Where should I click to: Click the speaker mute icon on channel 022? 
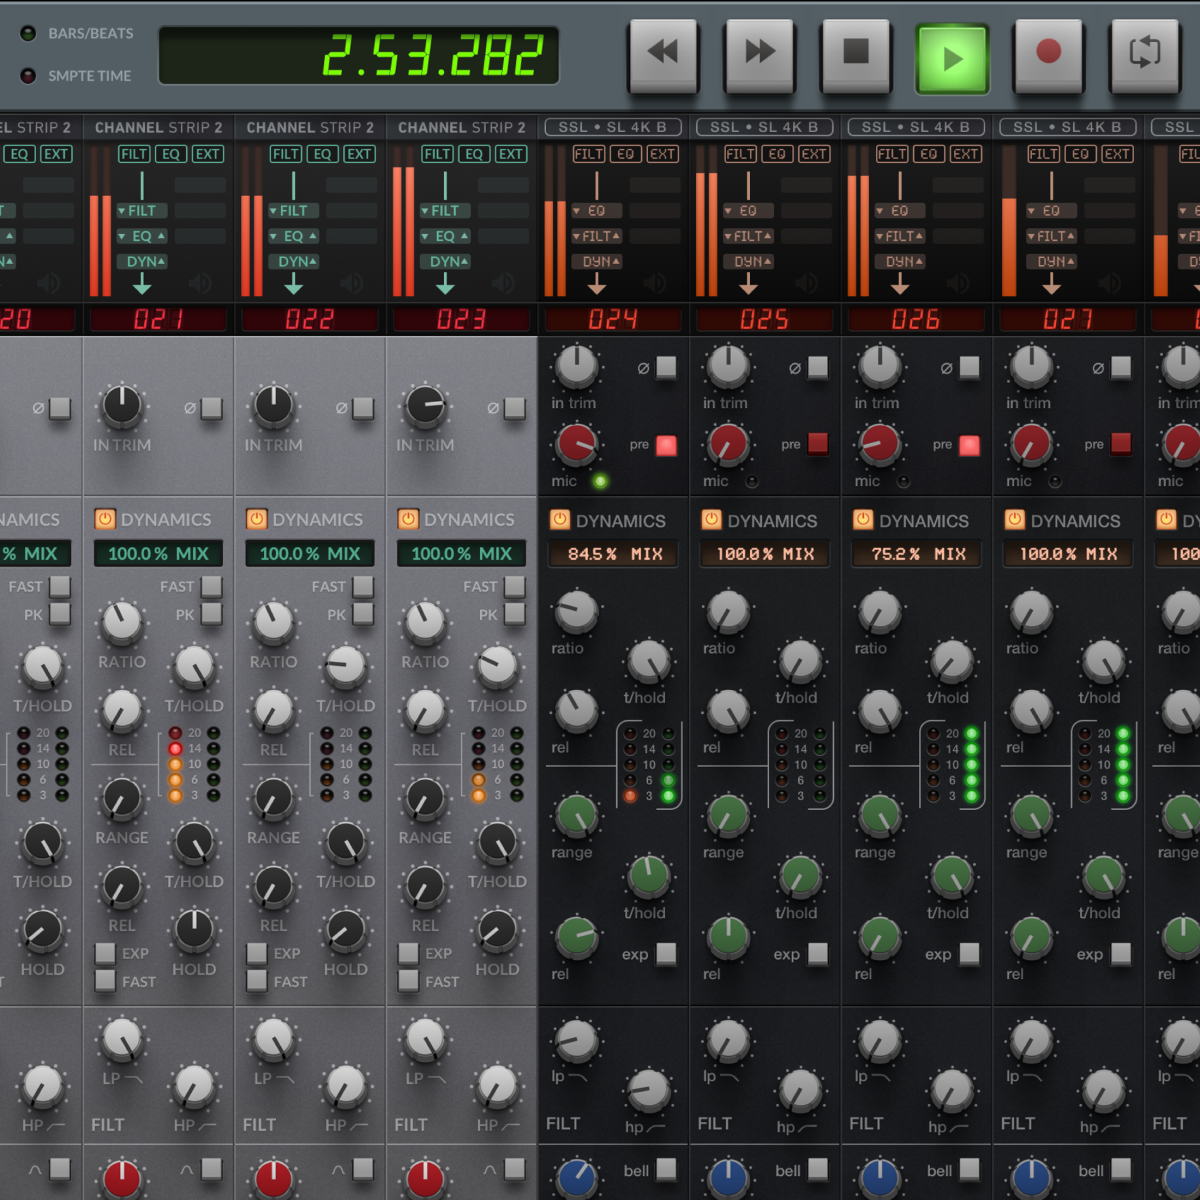352,284
